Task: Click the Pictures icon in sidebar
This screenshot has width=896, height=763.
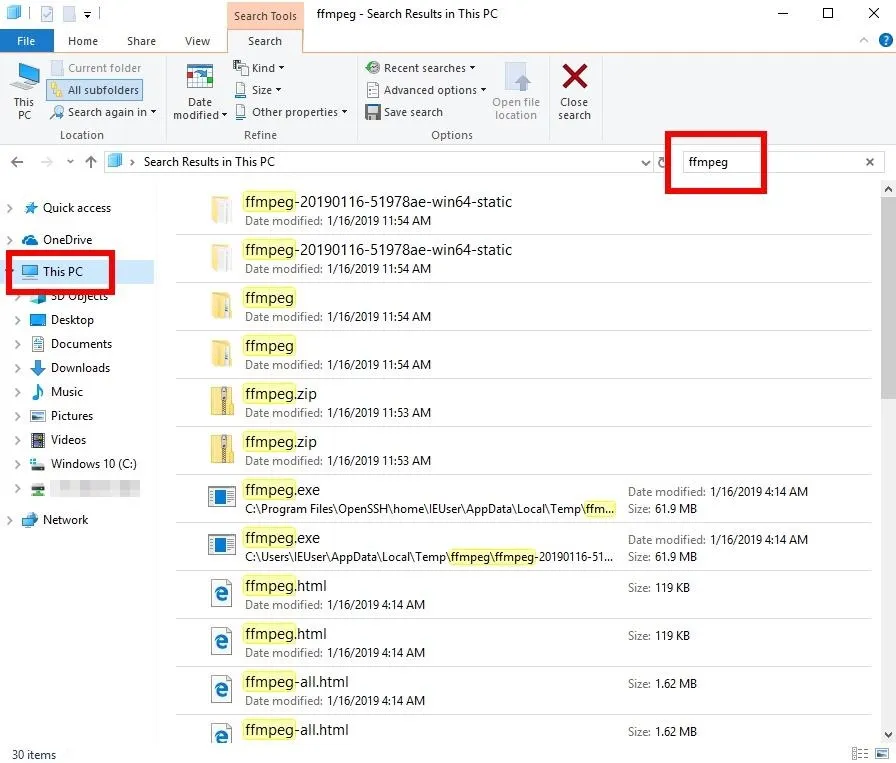Action: coord(38,416)
